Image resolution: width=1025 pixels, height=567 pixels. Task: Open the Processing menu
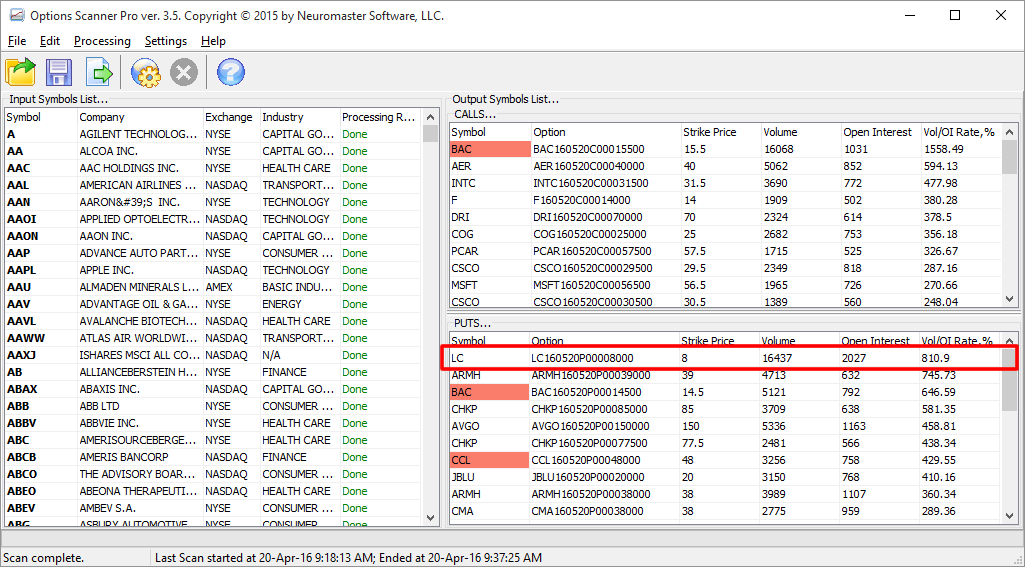102,41
